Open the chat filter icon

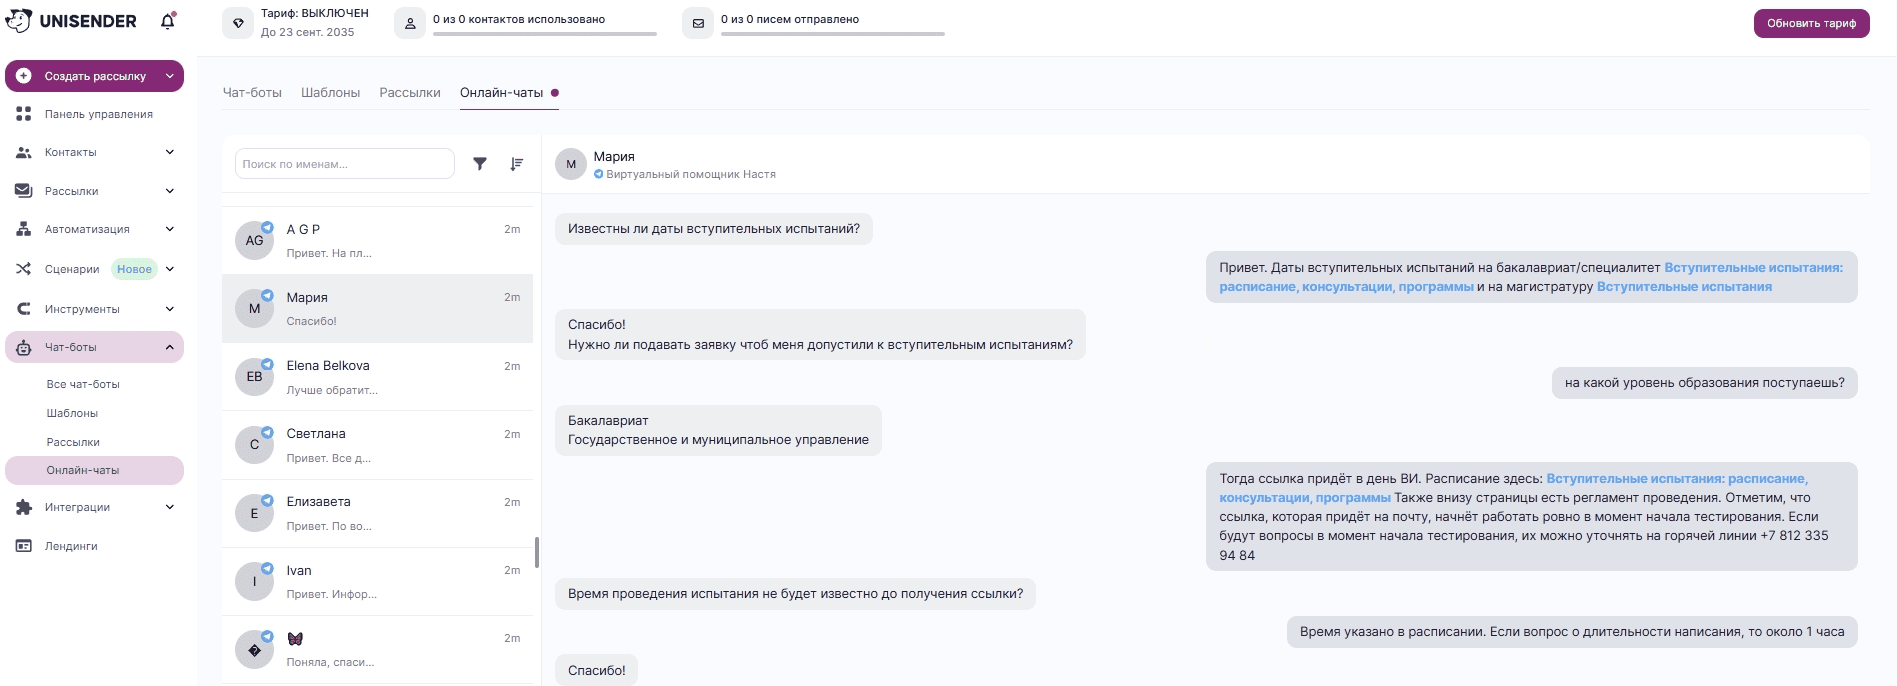click(480, 164)
